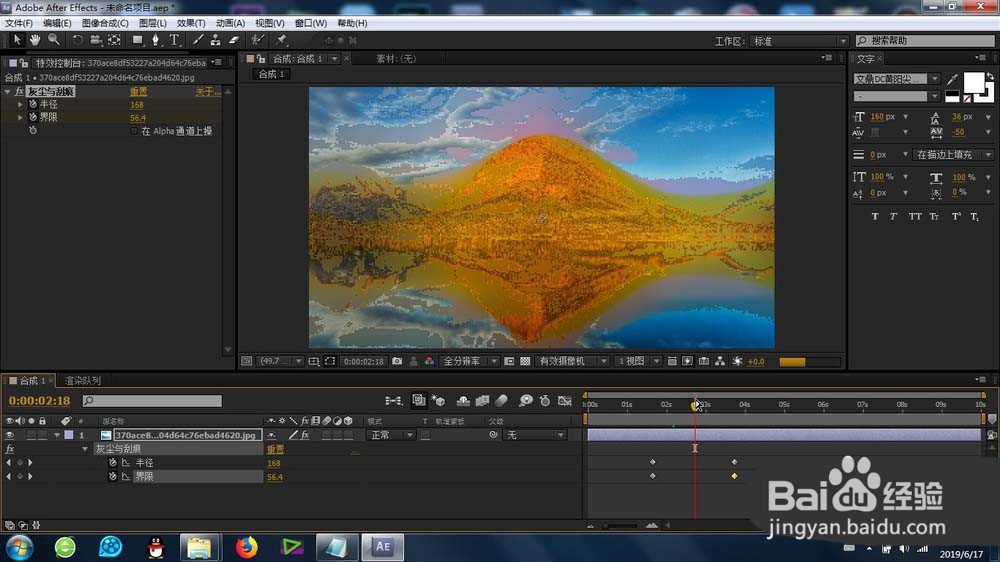Image resolution: width=1000 pixels, height=562 pixels.
Task: Click the white fill color swatch
Action: (973, 83)
